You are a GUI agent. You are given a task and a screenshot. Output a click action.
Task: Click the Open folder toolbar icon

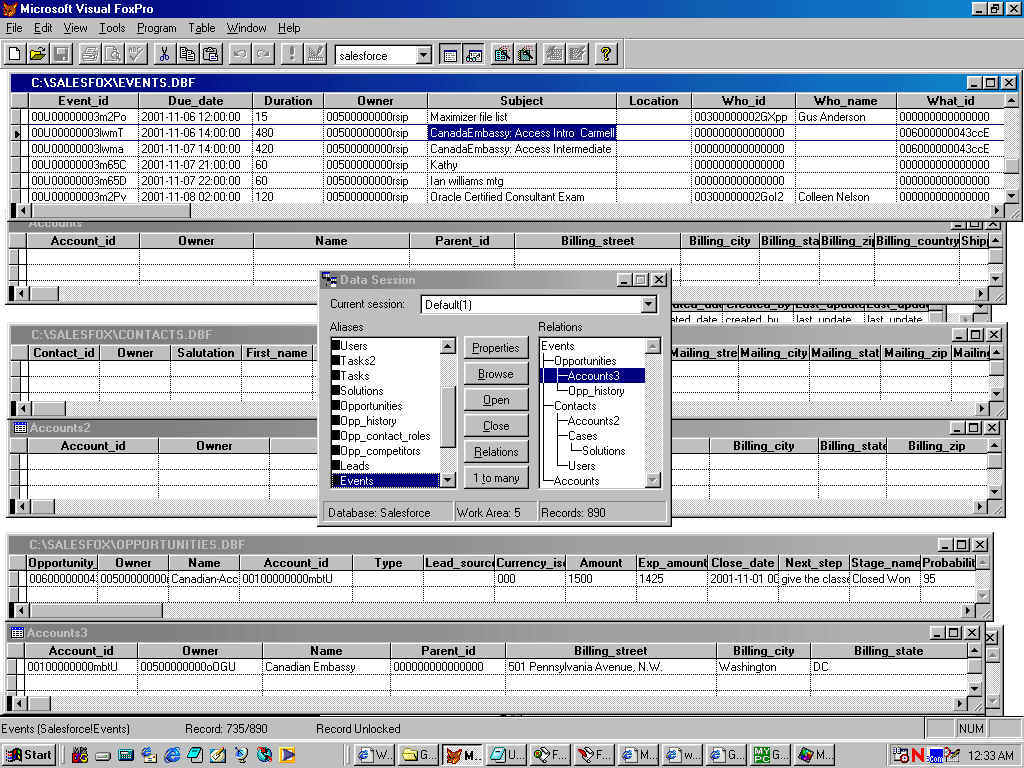pyautogui.click(x=38, y=54)
